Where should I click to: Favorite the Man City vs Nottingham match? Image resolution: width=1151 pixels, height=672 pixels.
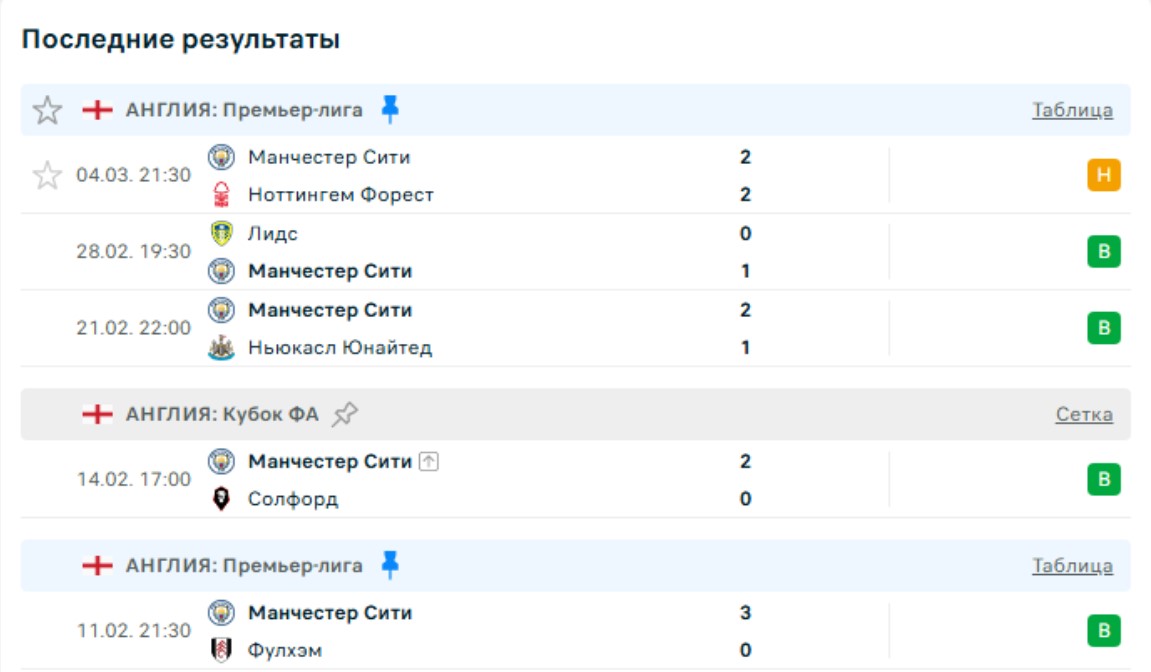(47, 176)
